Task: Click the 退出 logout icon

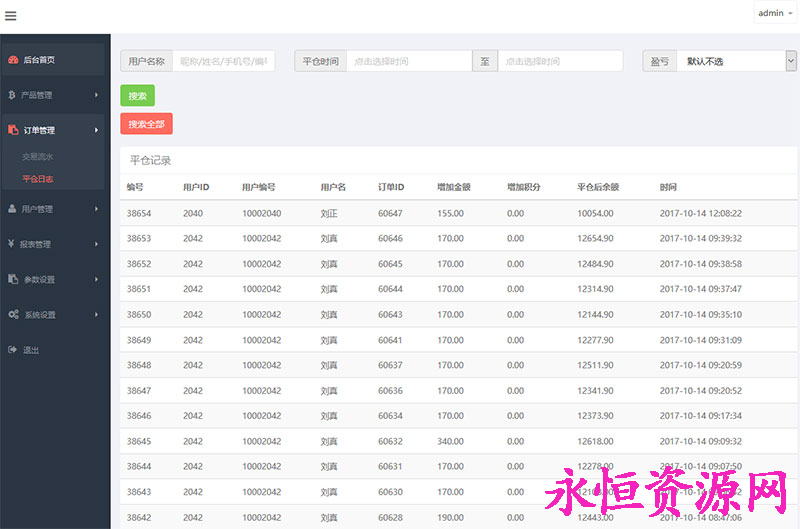Action: pos(12,349)
